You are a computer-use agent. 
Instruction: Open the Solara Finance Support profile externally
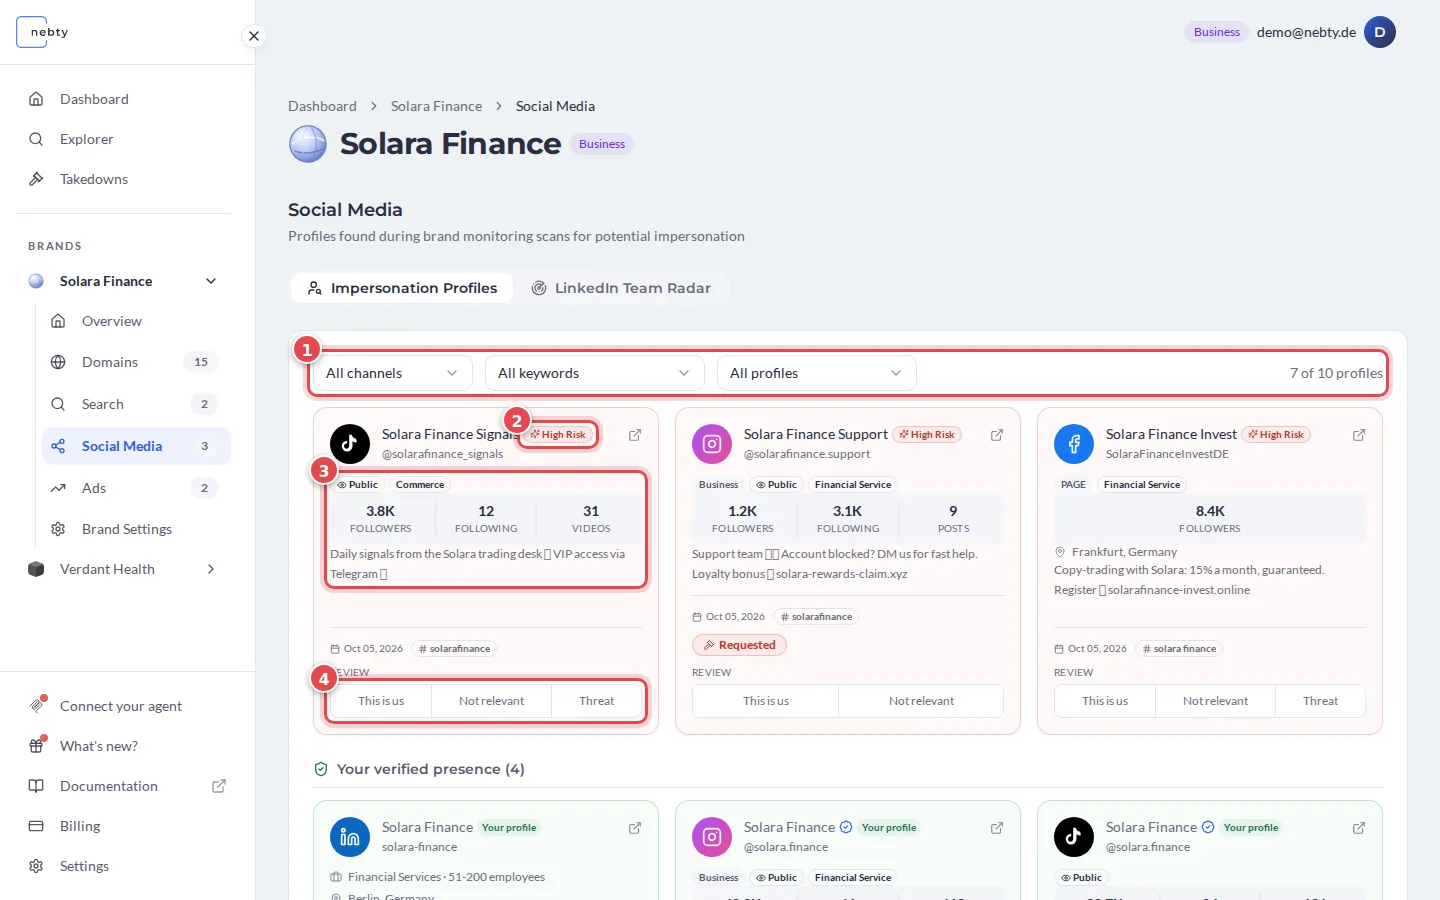pos(997,435)
